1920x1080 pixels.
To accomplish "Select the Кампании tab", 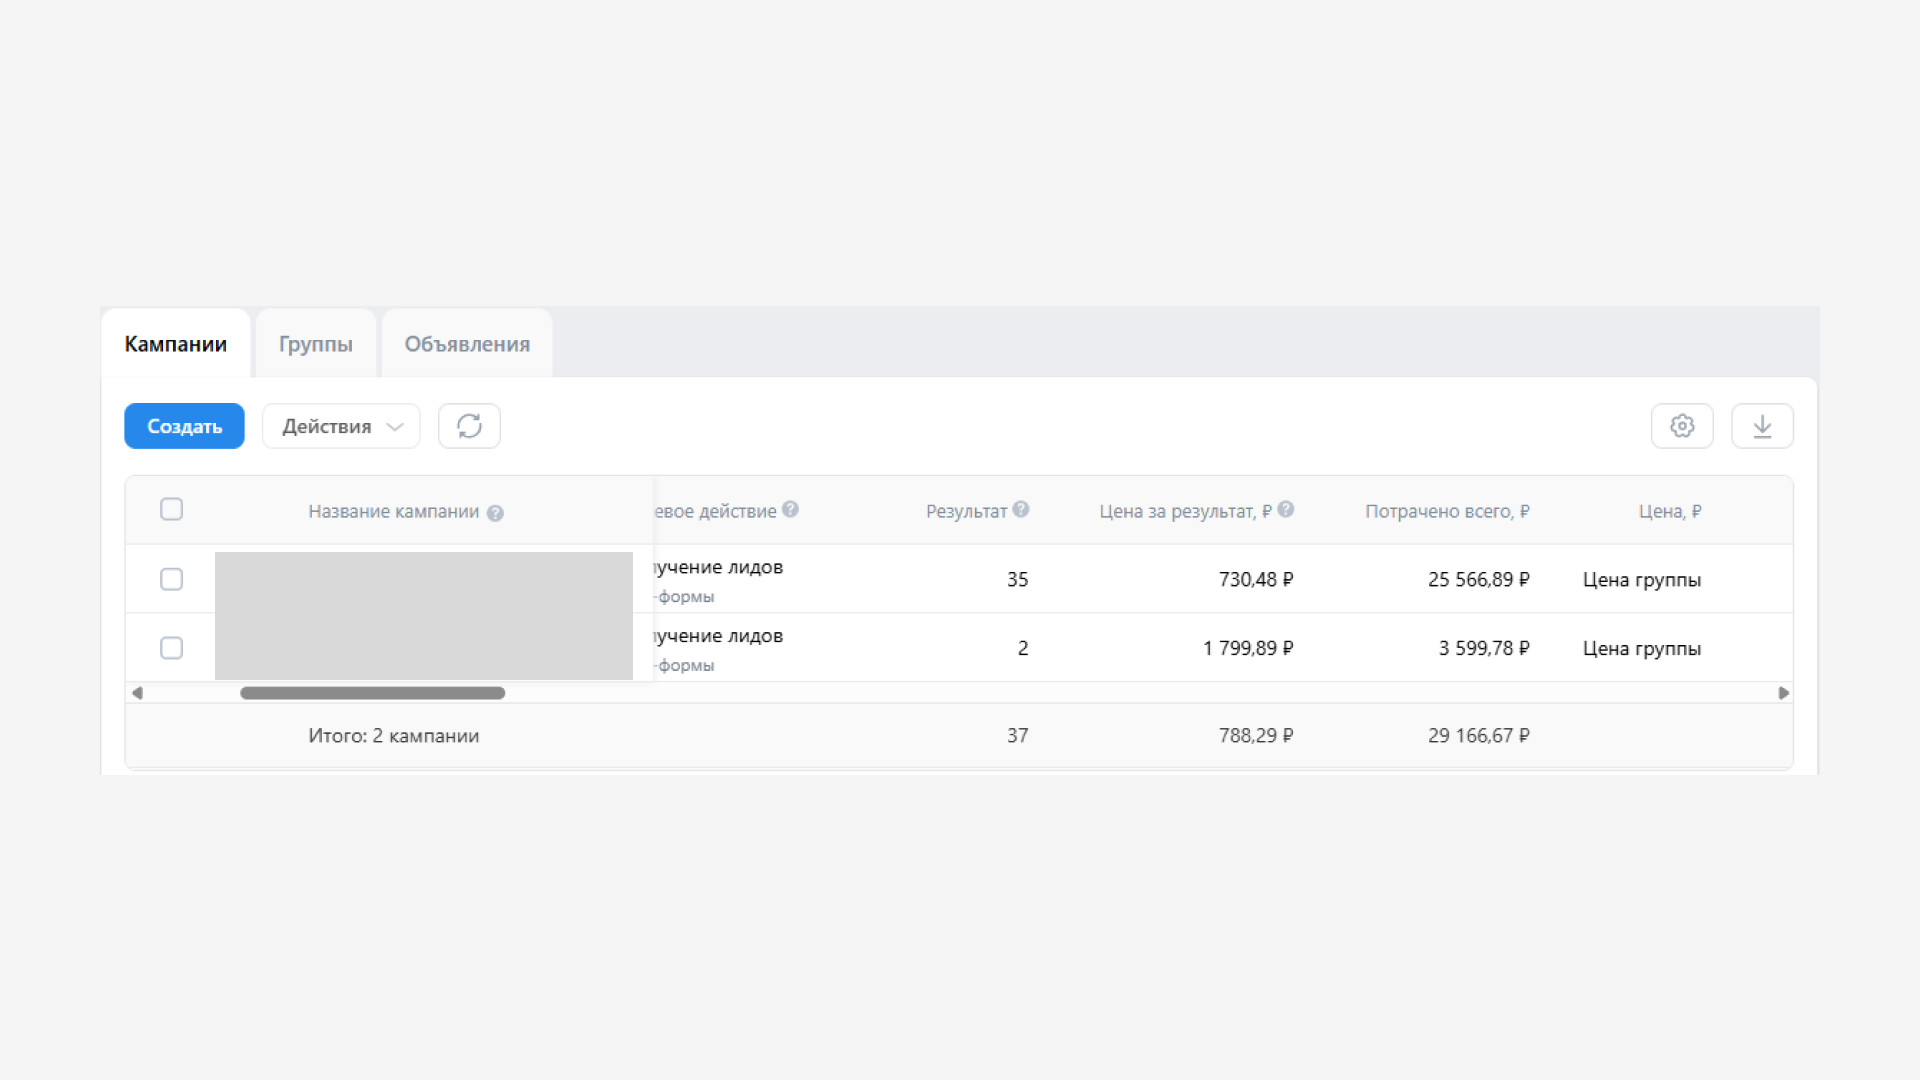I will (176, 344).
